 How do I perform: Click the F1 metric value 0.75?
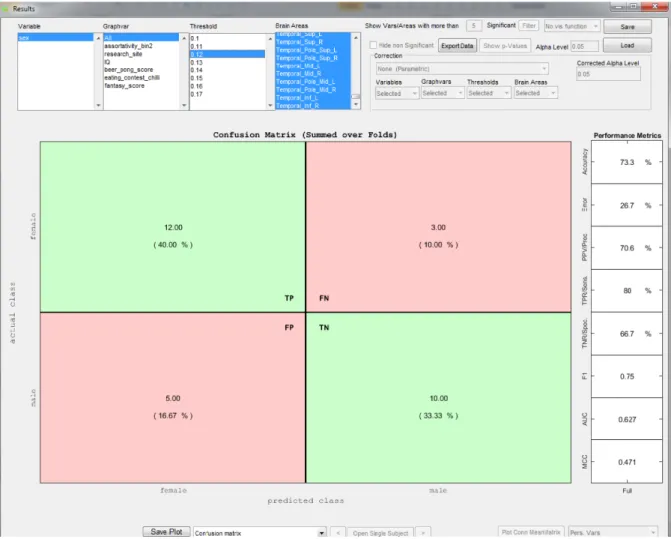coord(627,376)
